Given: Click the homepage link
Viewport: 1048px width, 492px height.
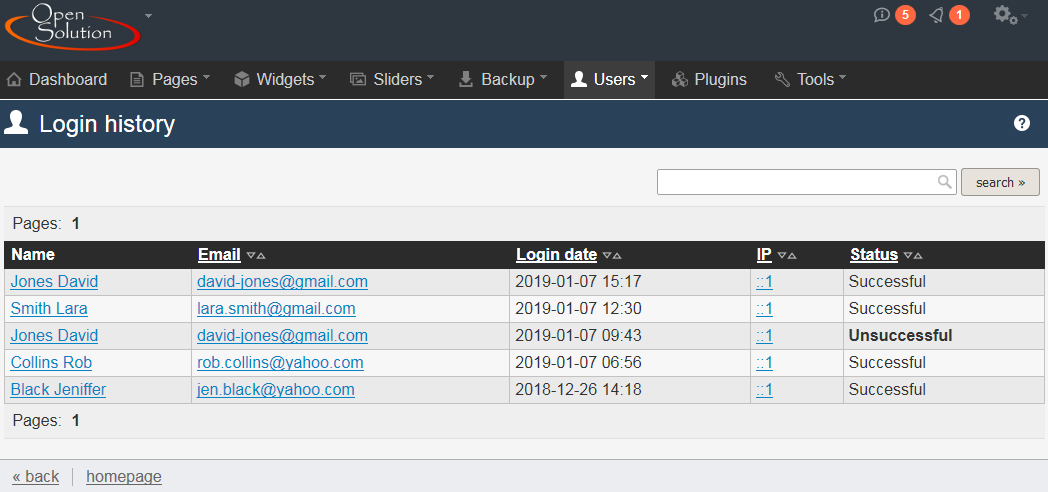Looking at the screenshot, I should (124, 477).
